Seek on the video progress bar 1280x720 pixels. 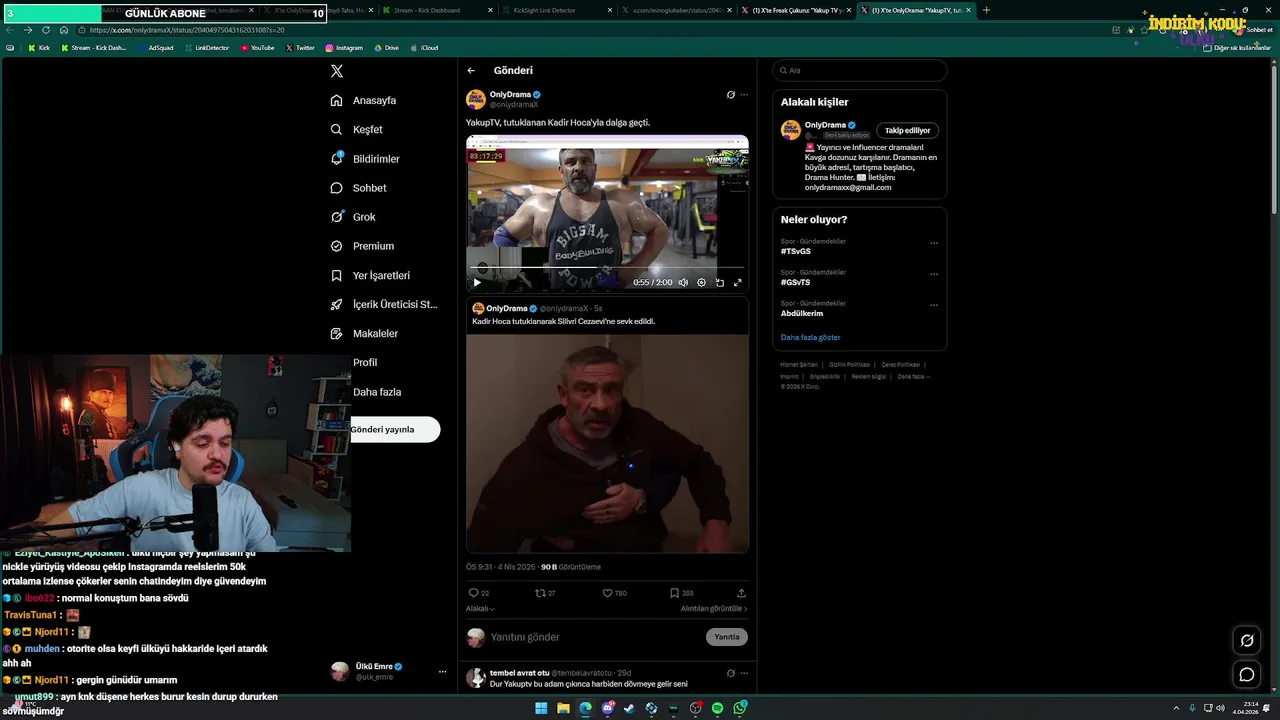[x=607, y=268]
